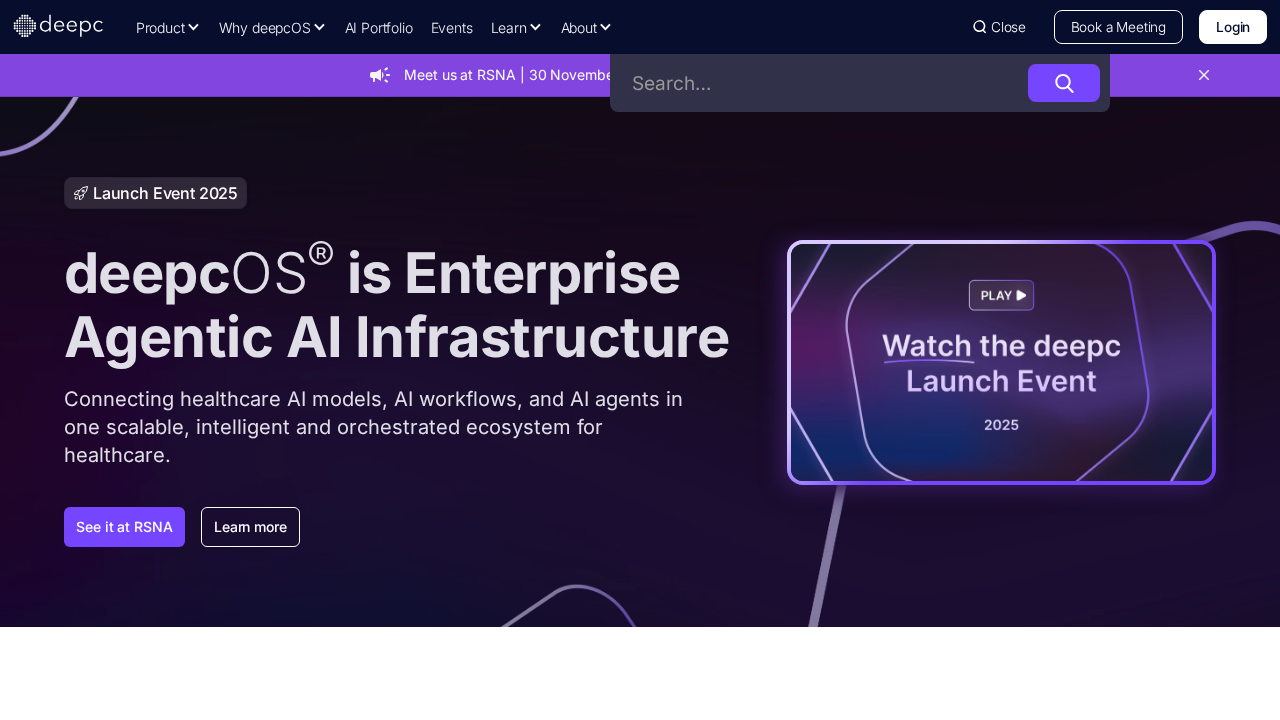
Task: Focus the Search input field
Action: (x=820, y=83)
